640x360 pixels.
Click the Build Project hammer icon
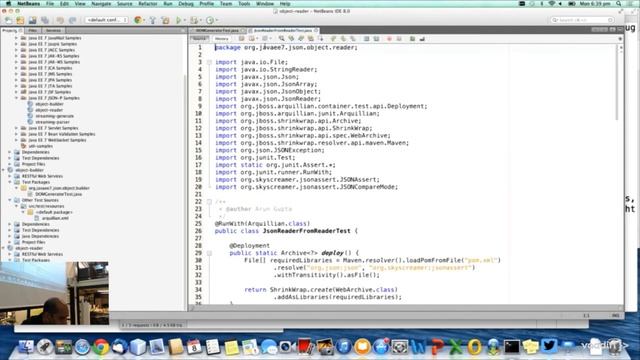tap(152, 20)
